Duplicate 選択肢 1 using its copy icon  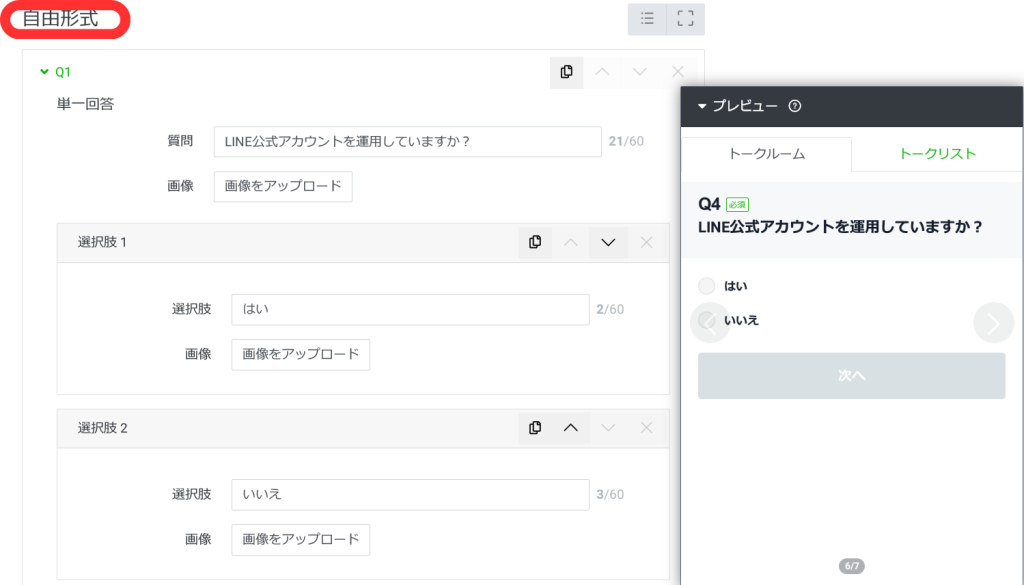coord(535,242)
